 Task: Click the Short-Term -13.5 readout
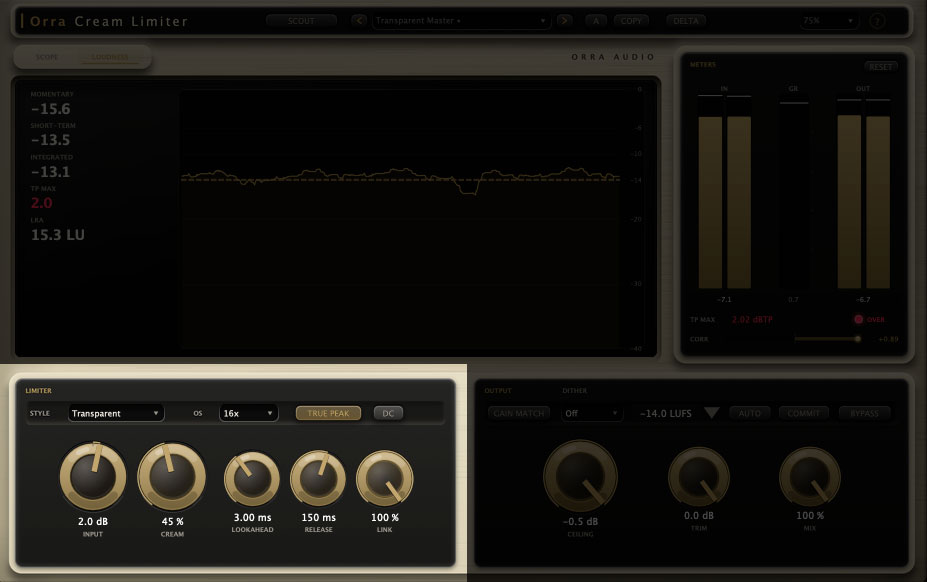click(x=51, y=140)
